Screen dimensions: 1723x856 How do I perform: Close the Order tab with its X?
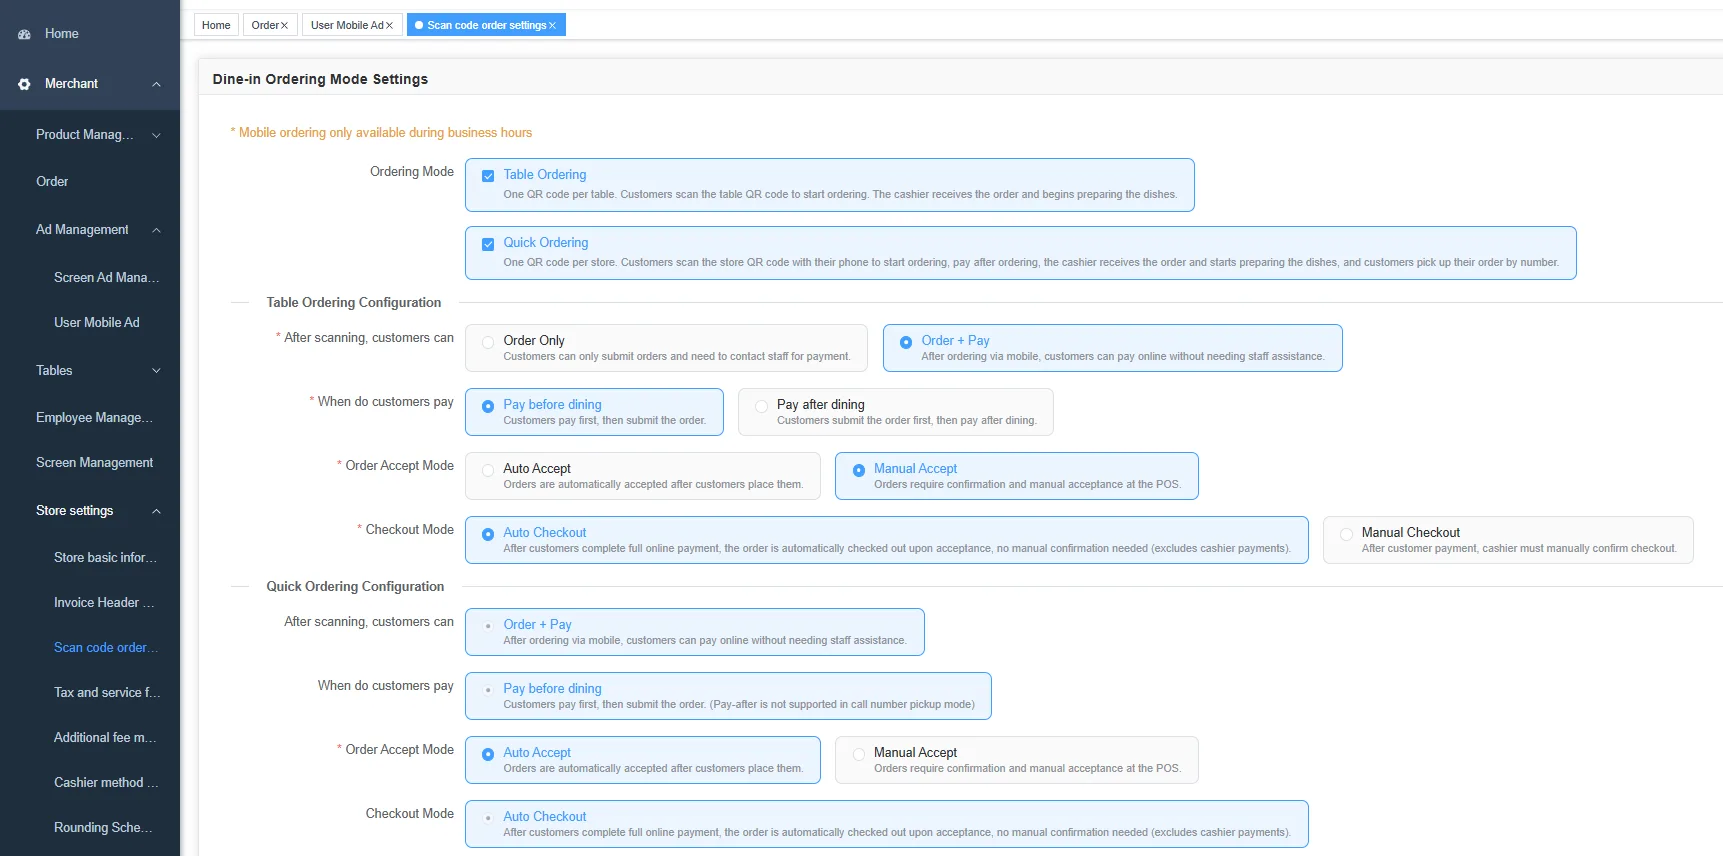tap(284, 25)
